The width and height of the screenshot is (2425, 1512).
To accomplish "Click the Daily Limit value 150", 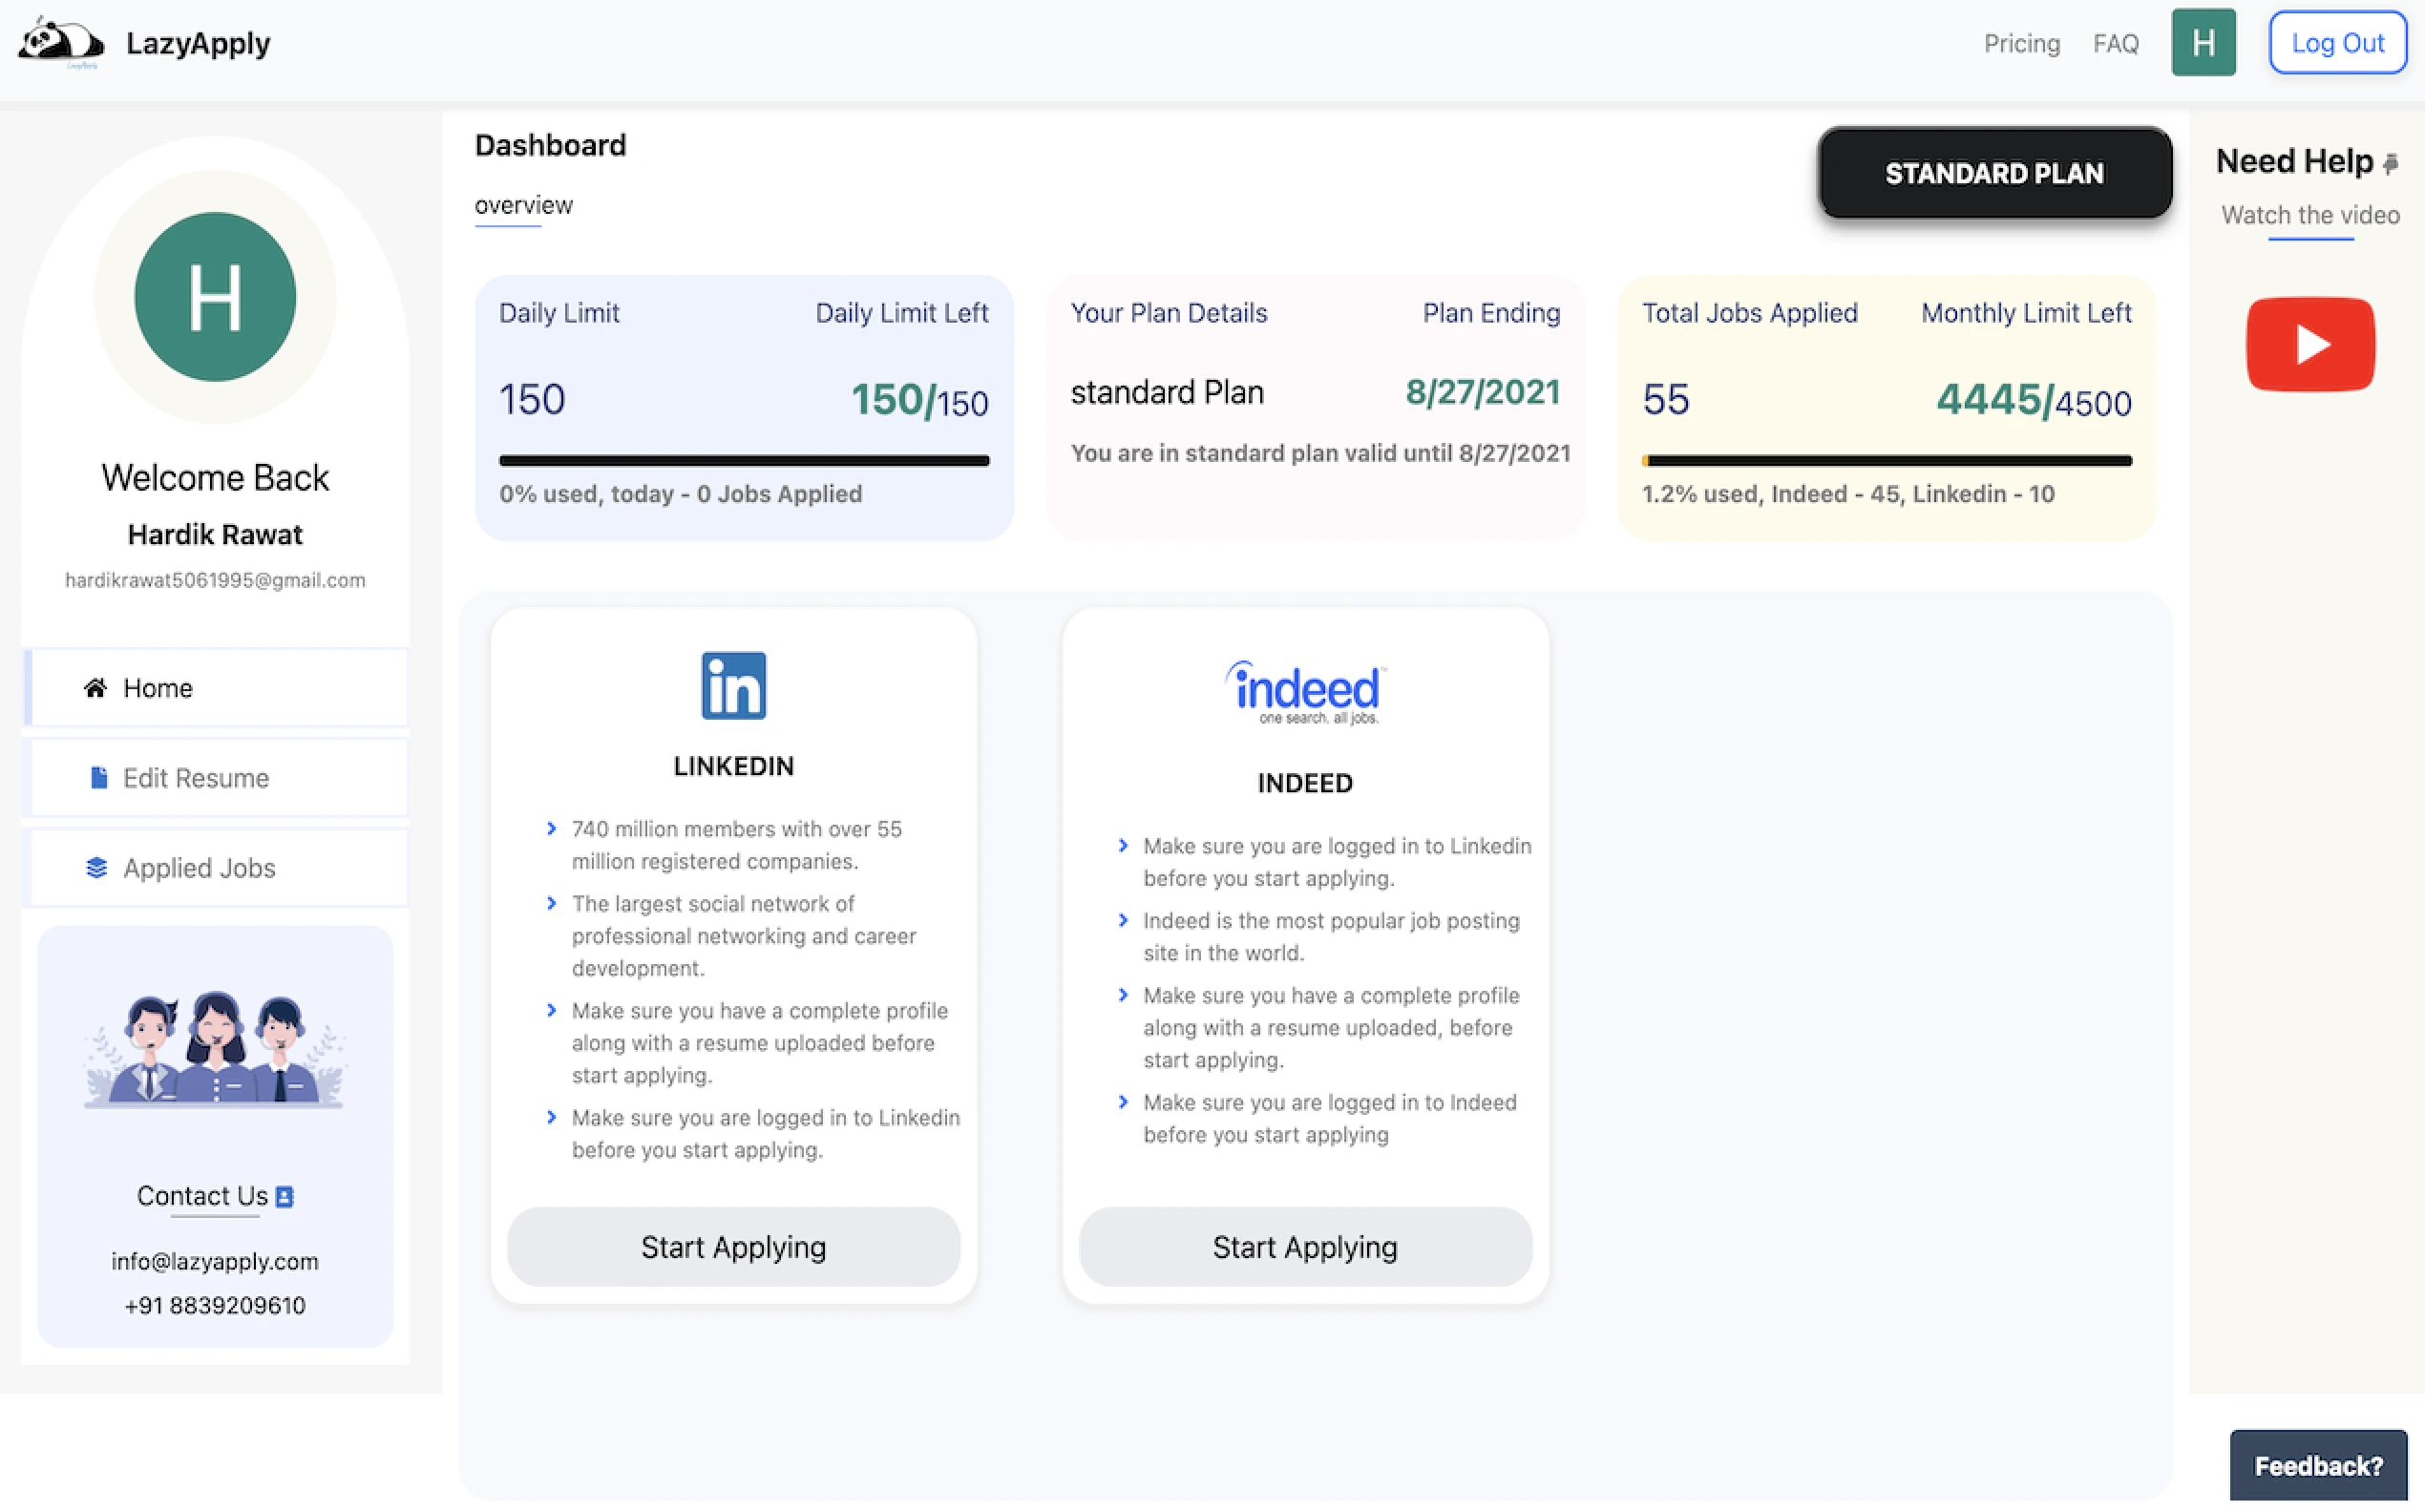I will coord(532,400).
